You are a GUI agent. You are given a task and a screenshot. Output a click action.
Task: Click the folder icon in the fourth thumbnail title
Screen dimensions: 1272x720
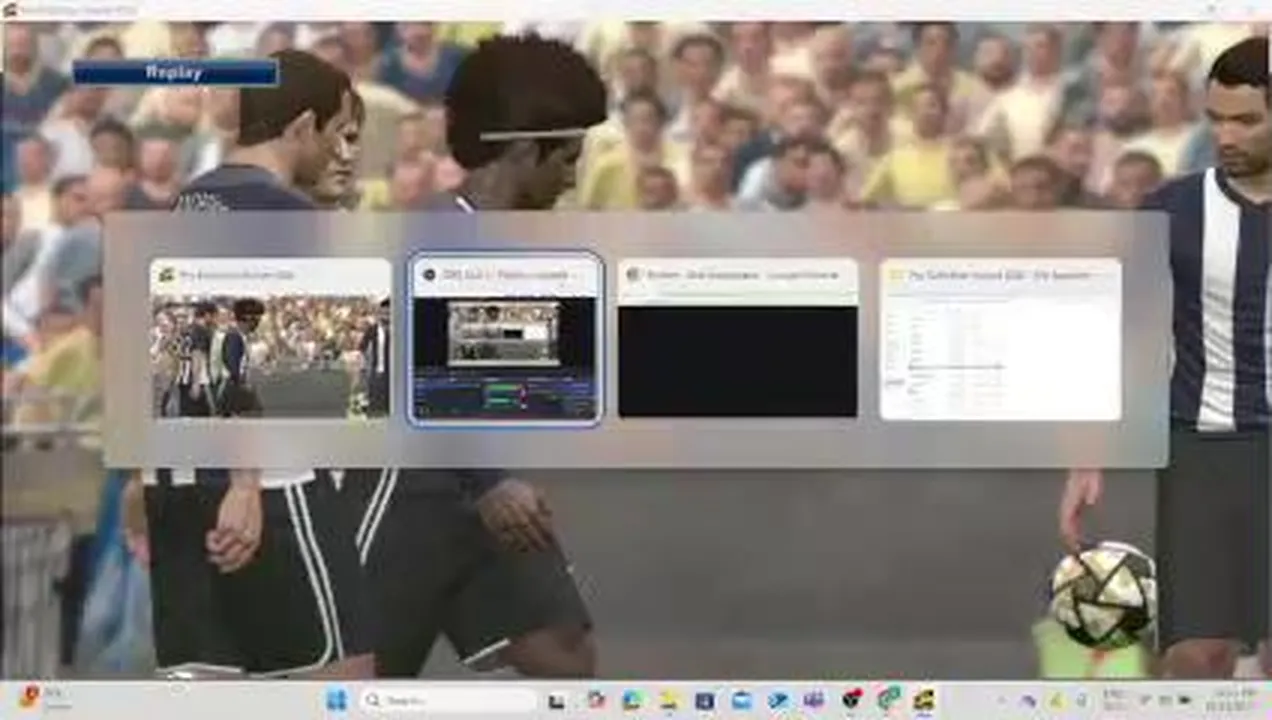coord(896,274)
